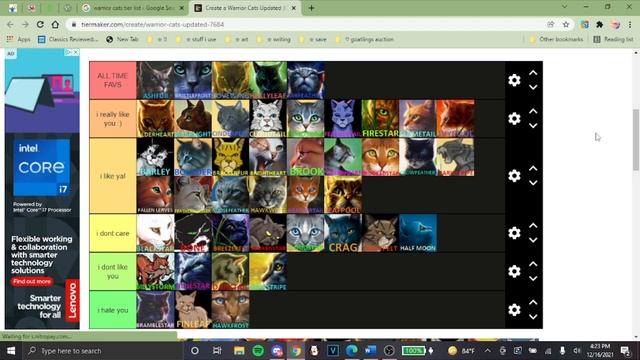Open Classics Reviewed bookmark
The image size is (640, 360).
point(68,39)
